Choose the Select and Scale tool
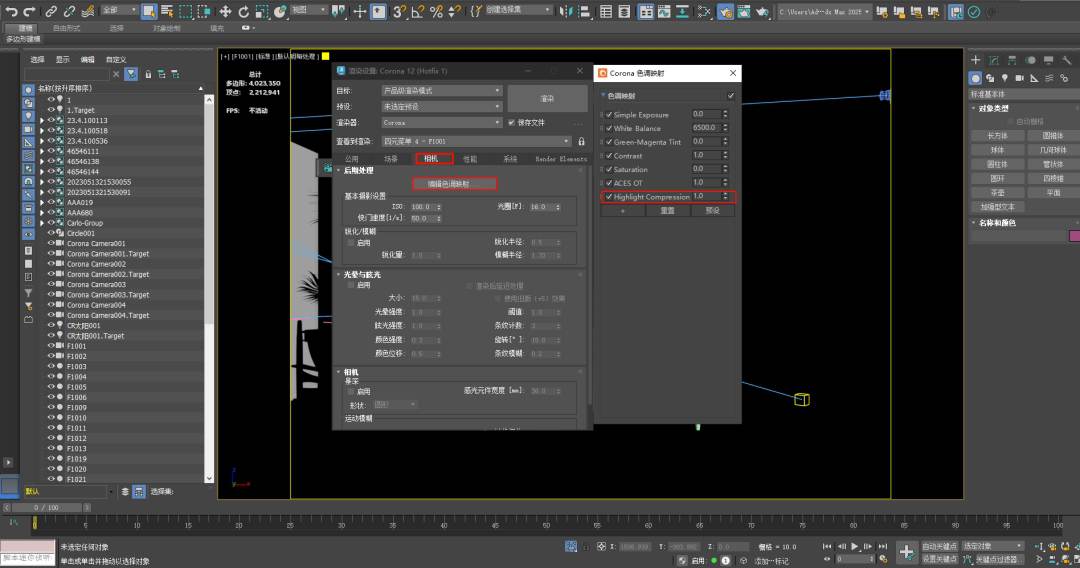Screen dimensions: 1080x568 262,11
